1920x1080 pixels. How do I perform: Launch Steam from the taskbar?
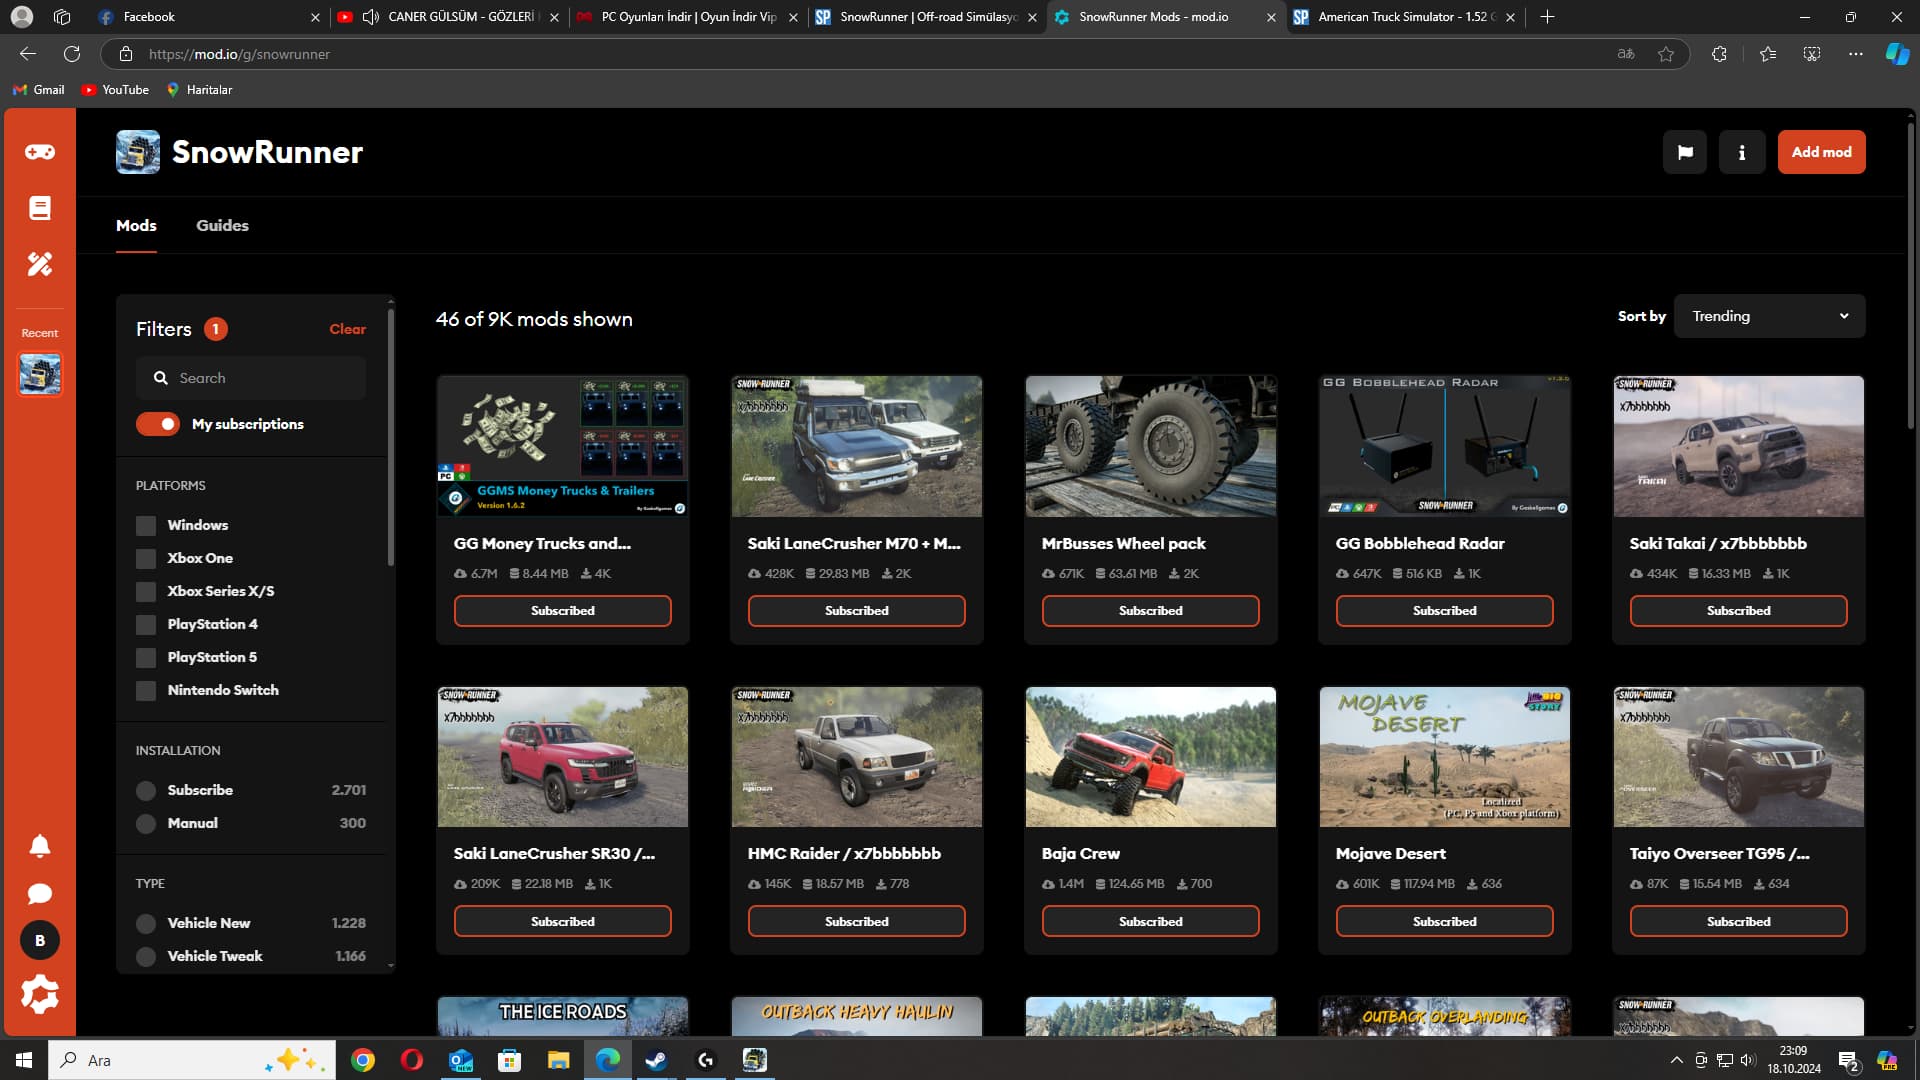click(x=656, y=1060)
